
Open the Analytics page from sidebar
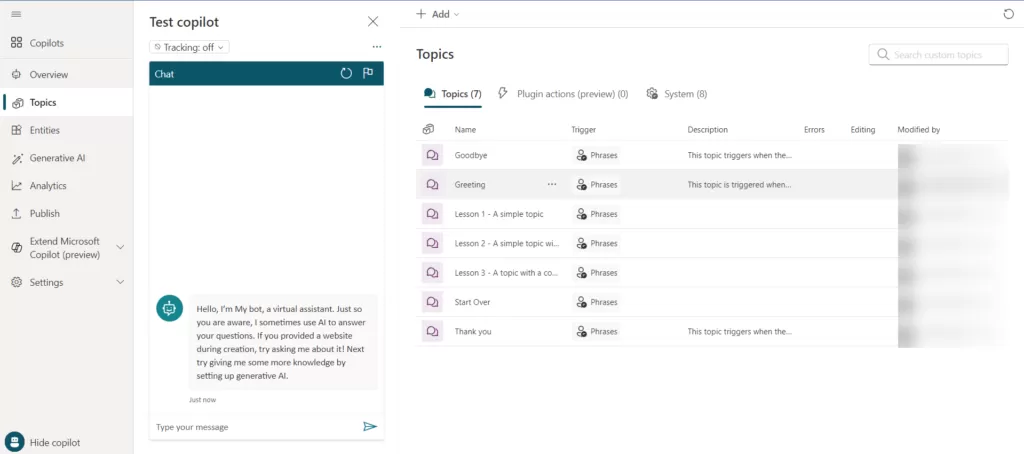[47, 186]
